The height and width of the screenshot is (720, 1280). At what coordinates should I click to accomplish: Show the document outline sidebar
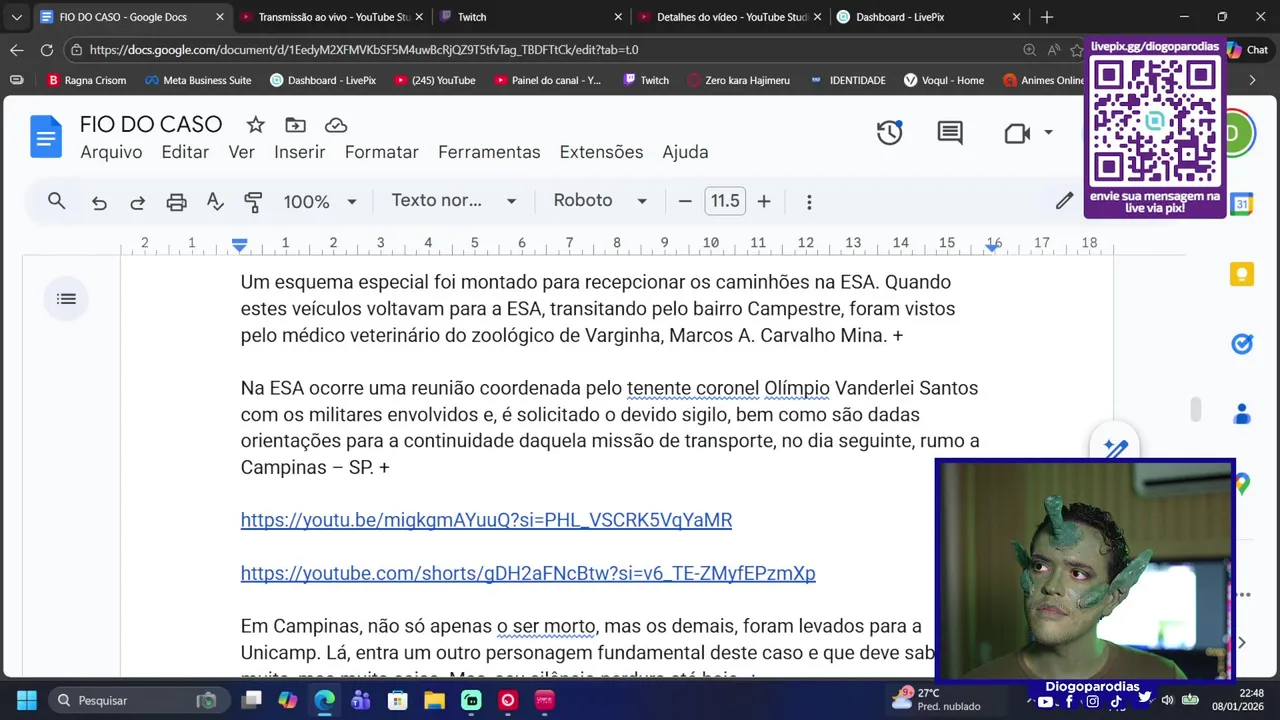tap(67, 299)
